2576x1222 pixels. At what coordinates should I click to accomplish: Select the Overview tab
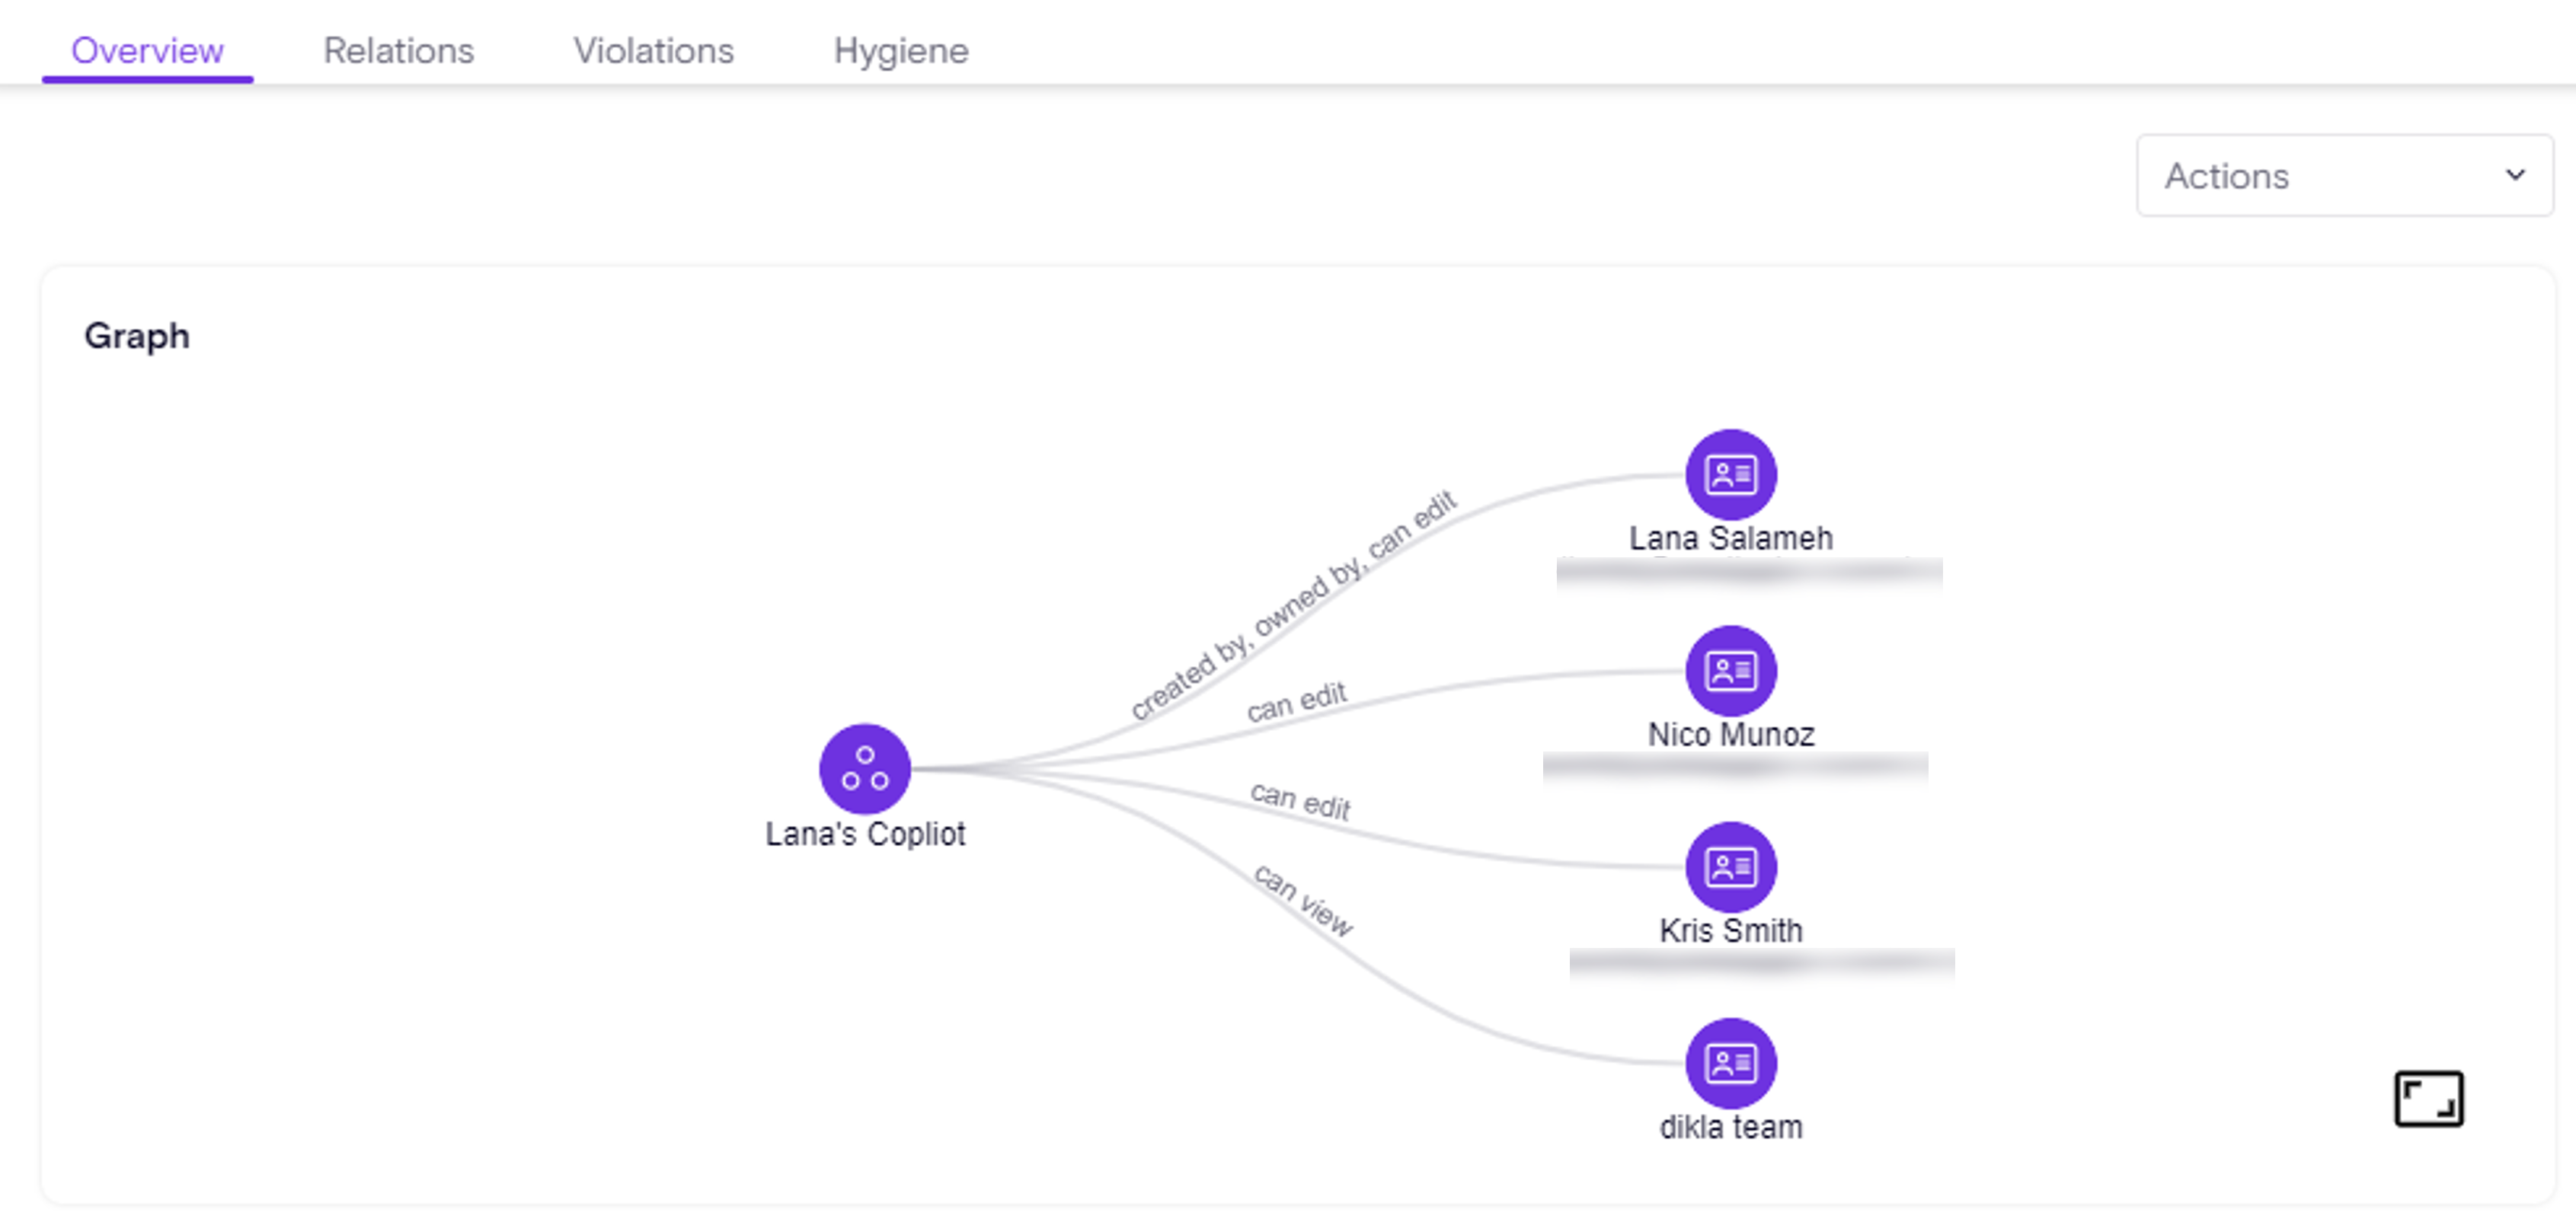pos(147,50)
